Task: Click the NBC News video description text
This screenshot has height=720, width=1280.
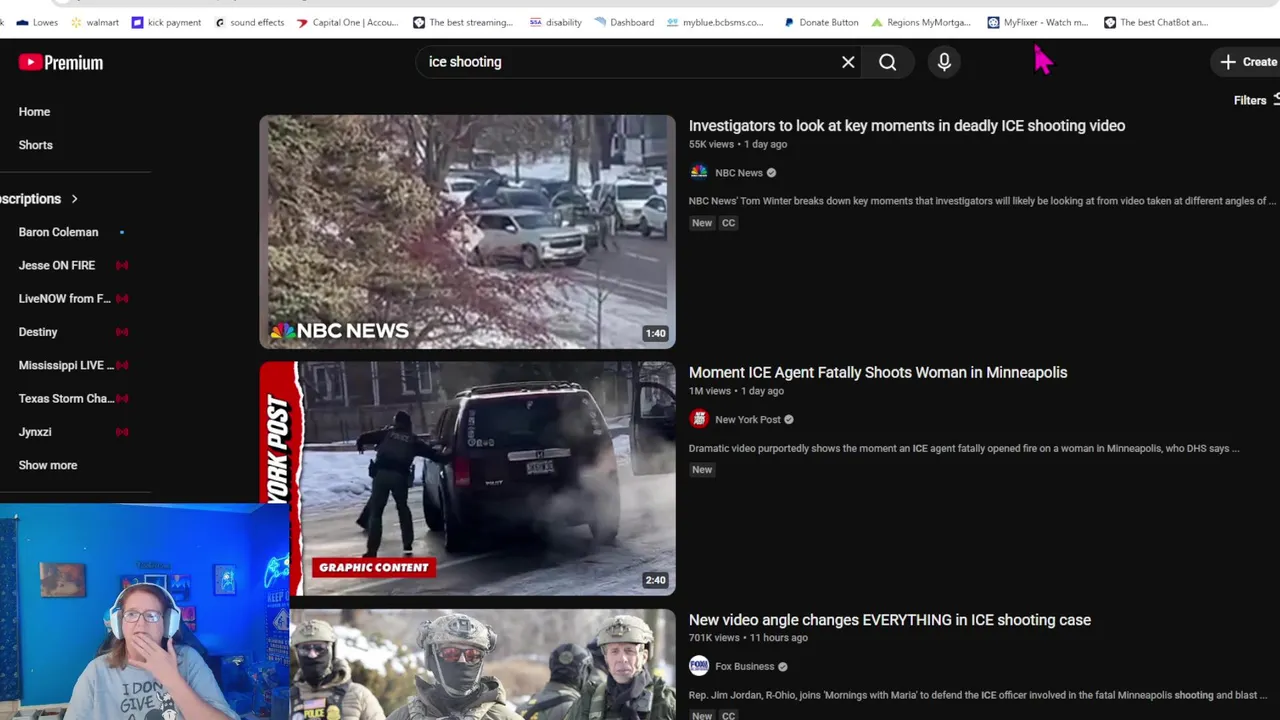Action: click(x=982, y=201)
